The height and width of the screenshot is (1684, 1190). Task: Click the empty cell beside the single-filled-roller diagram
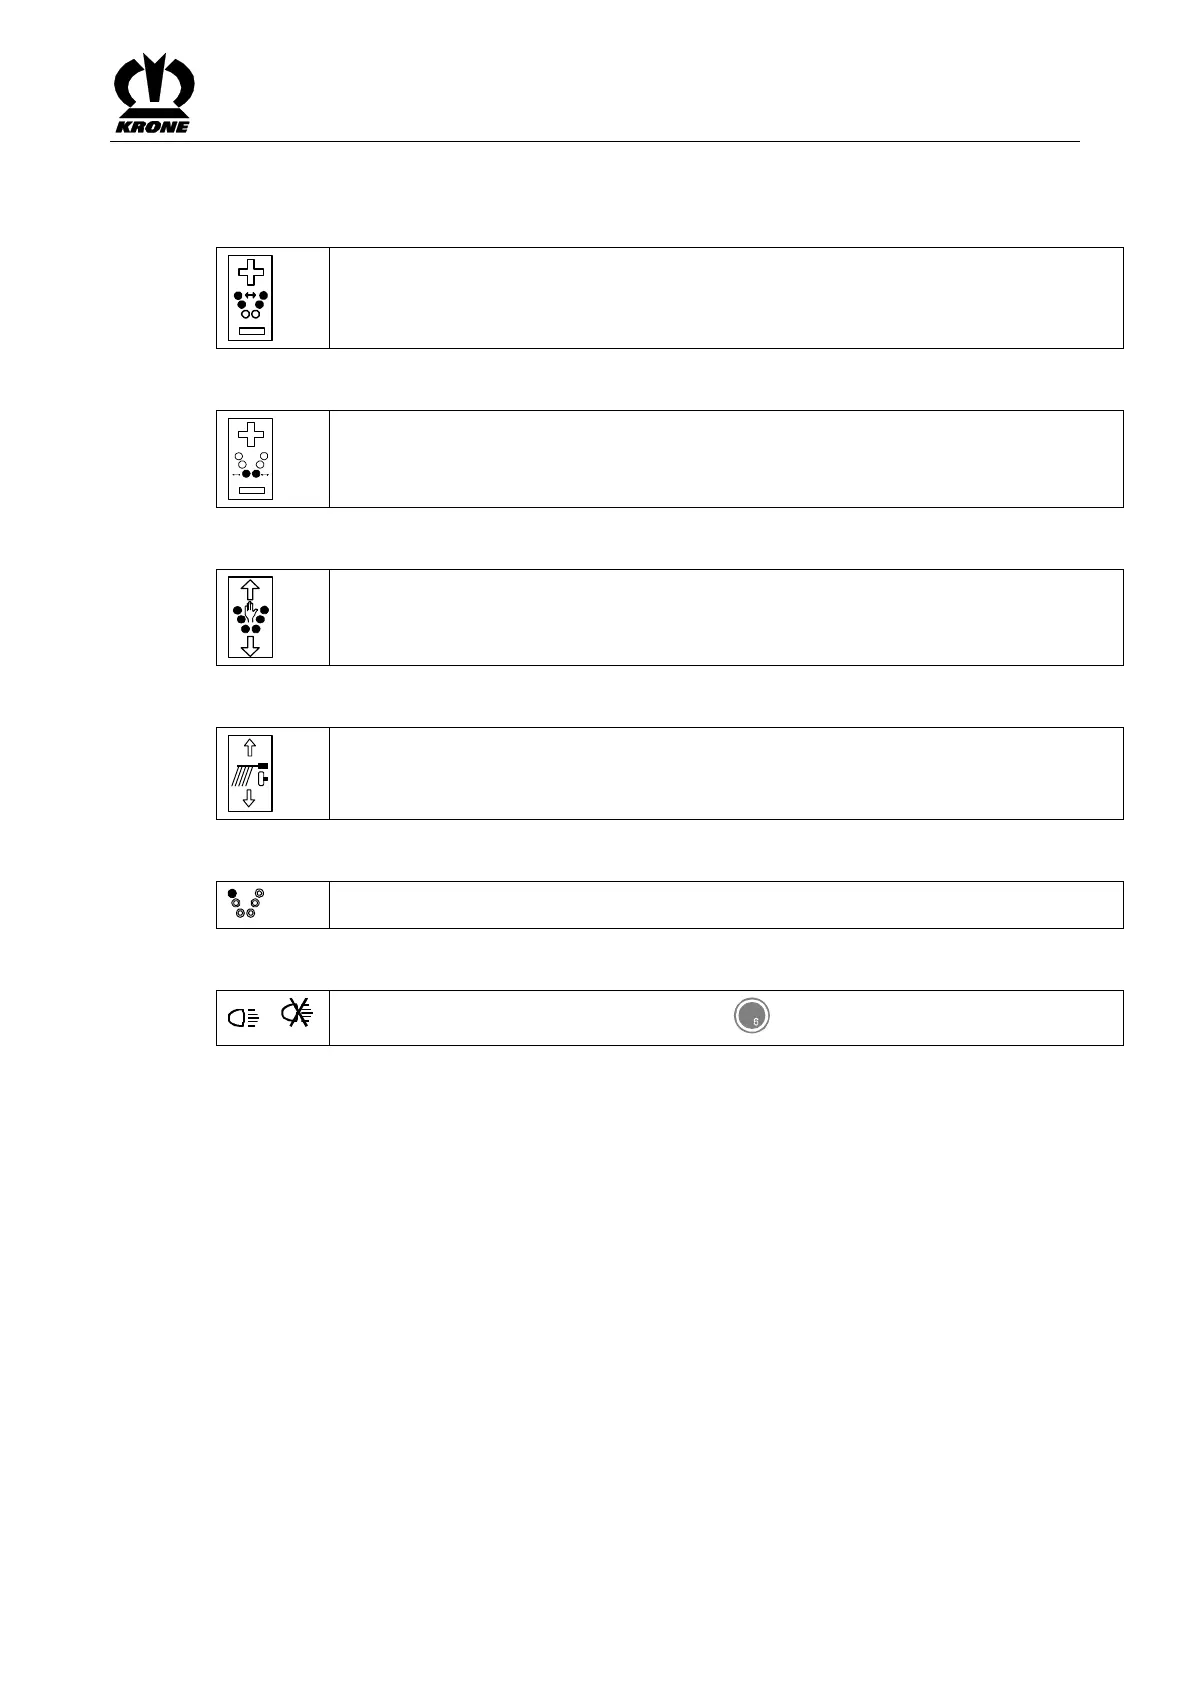(726, 905)
